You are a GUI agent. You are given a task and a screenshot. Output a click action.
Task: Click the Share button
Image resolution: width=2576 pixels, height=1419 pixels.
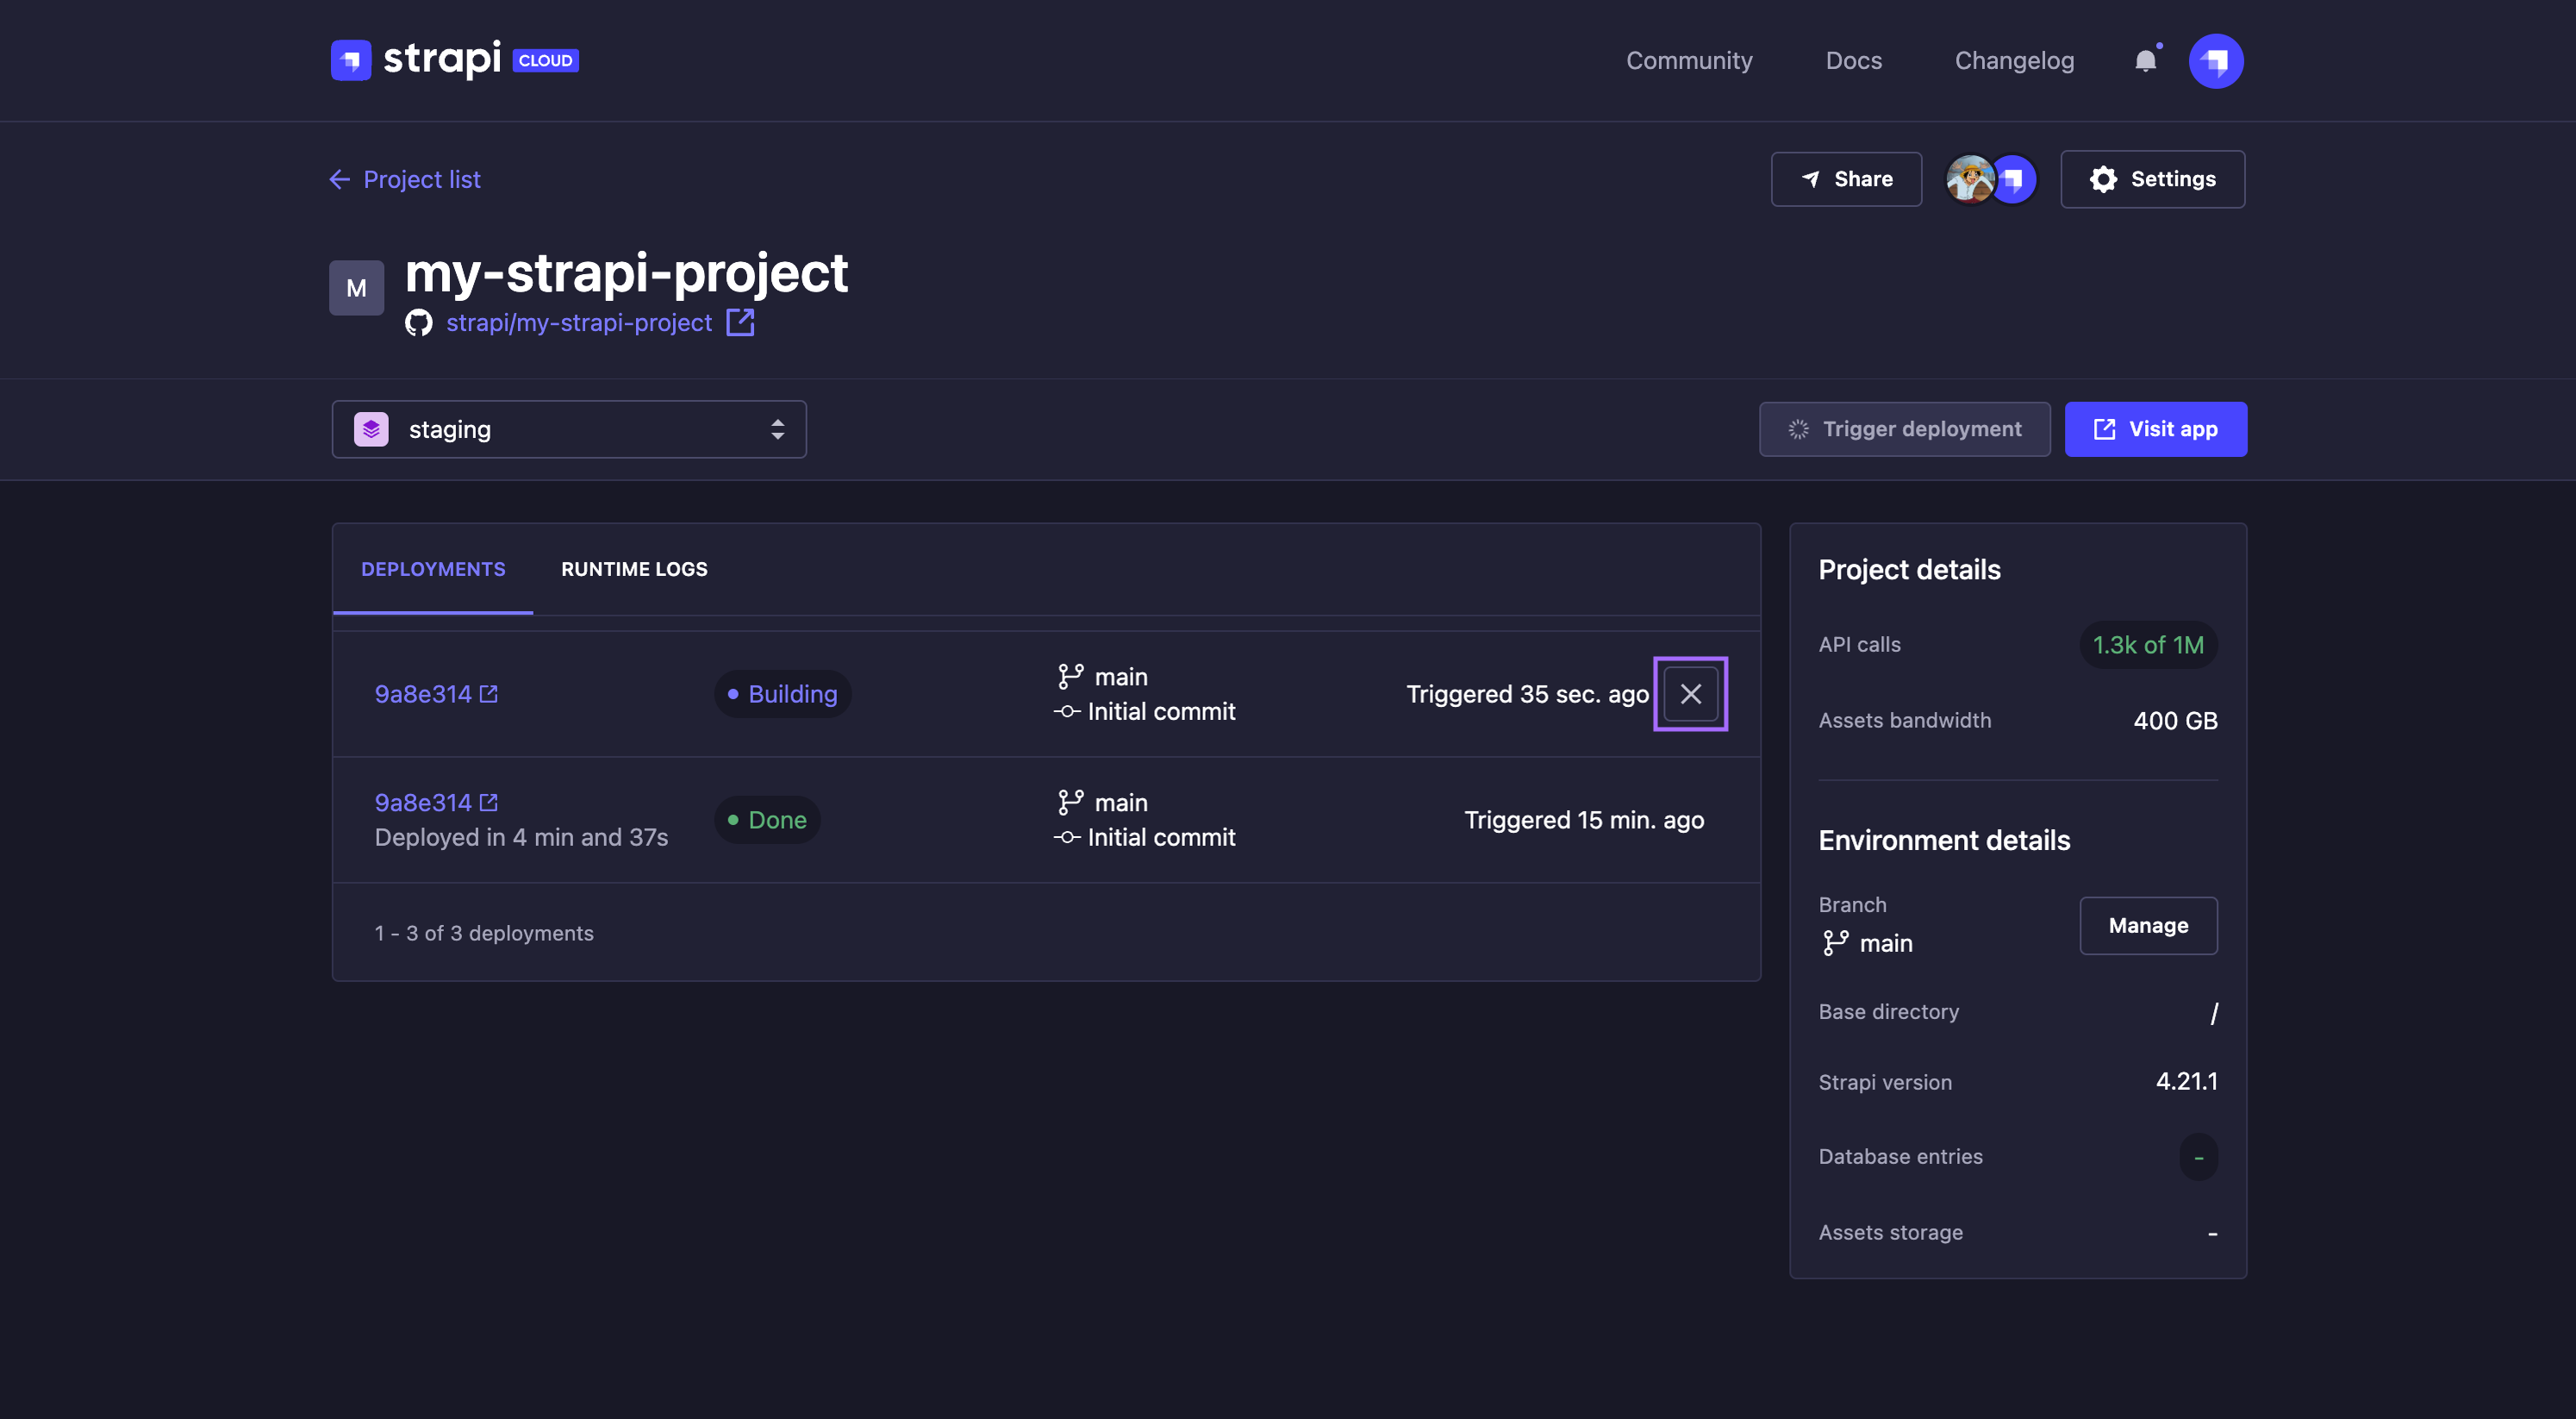click(x=1846, y=179)
